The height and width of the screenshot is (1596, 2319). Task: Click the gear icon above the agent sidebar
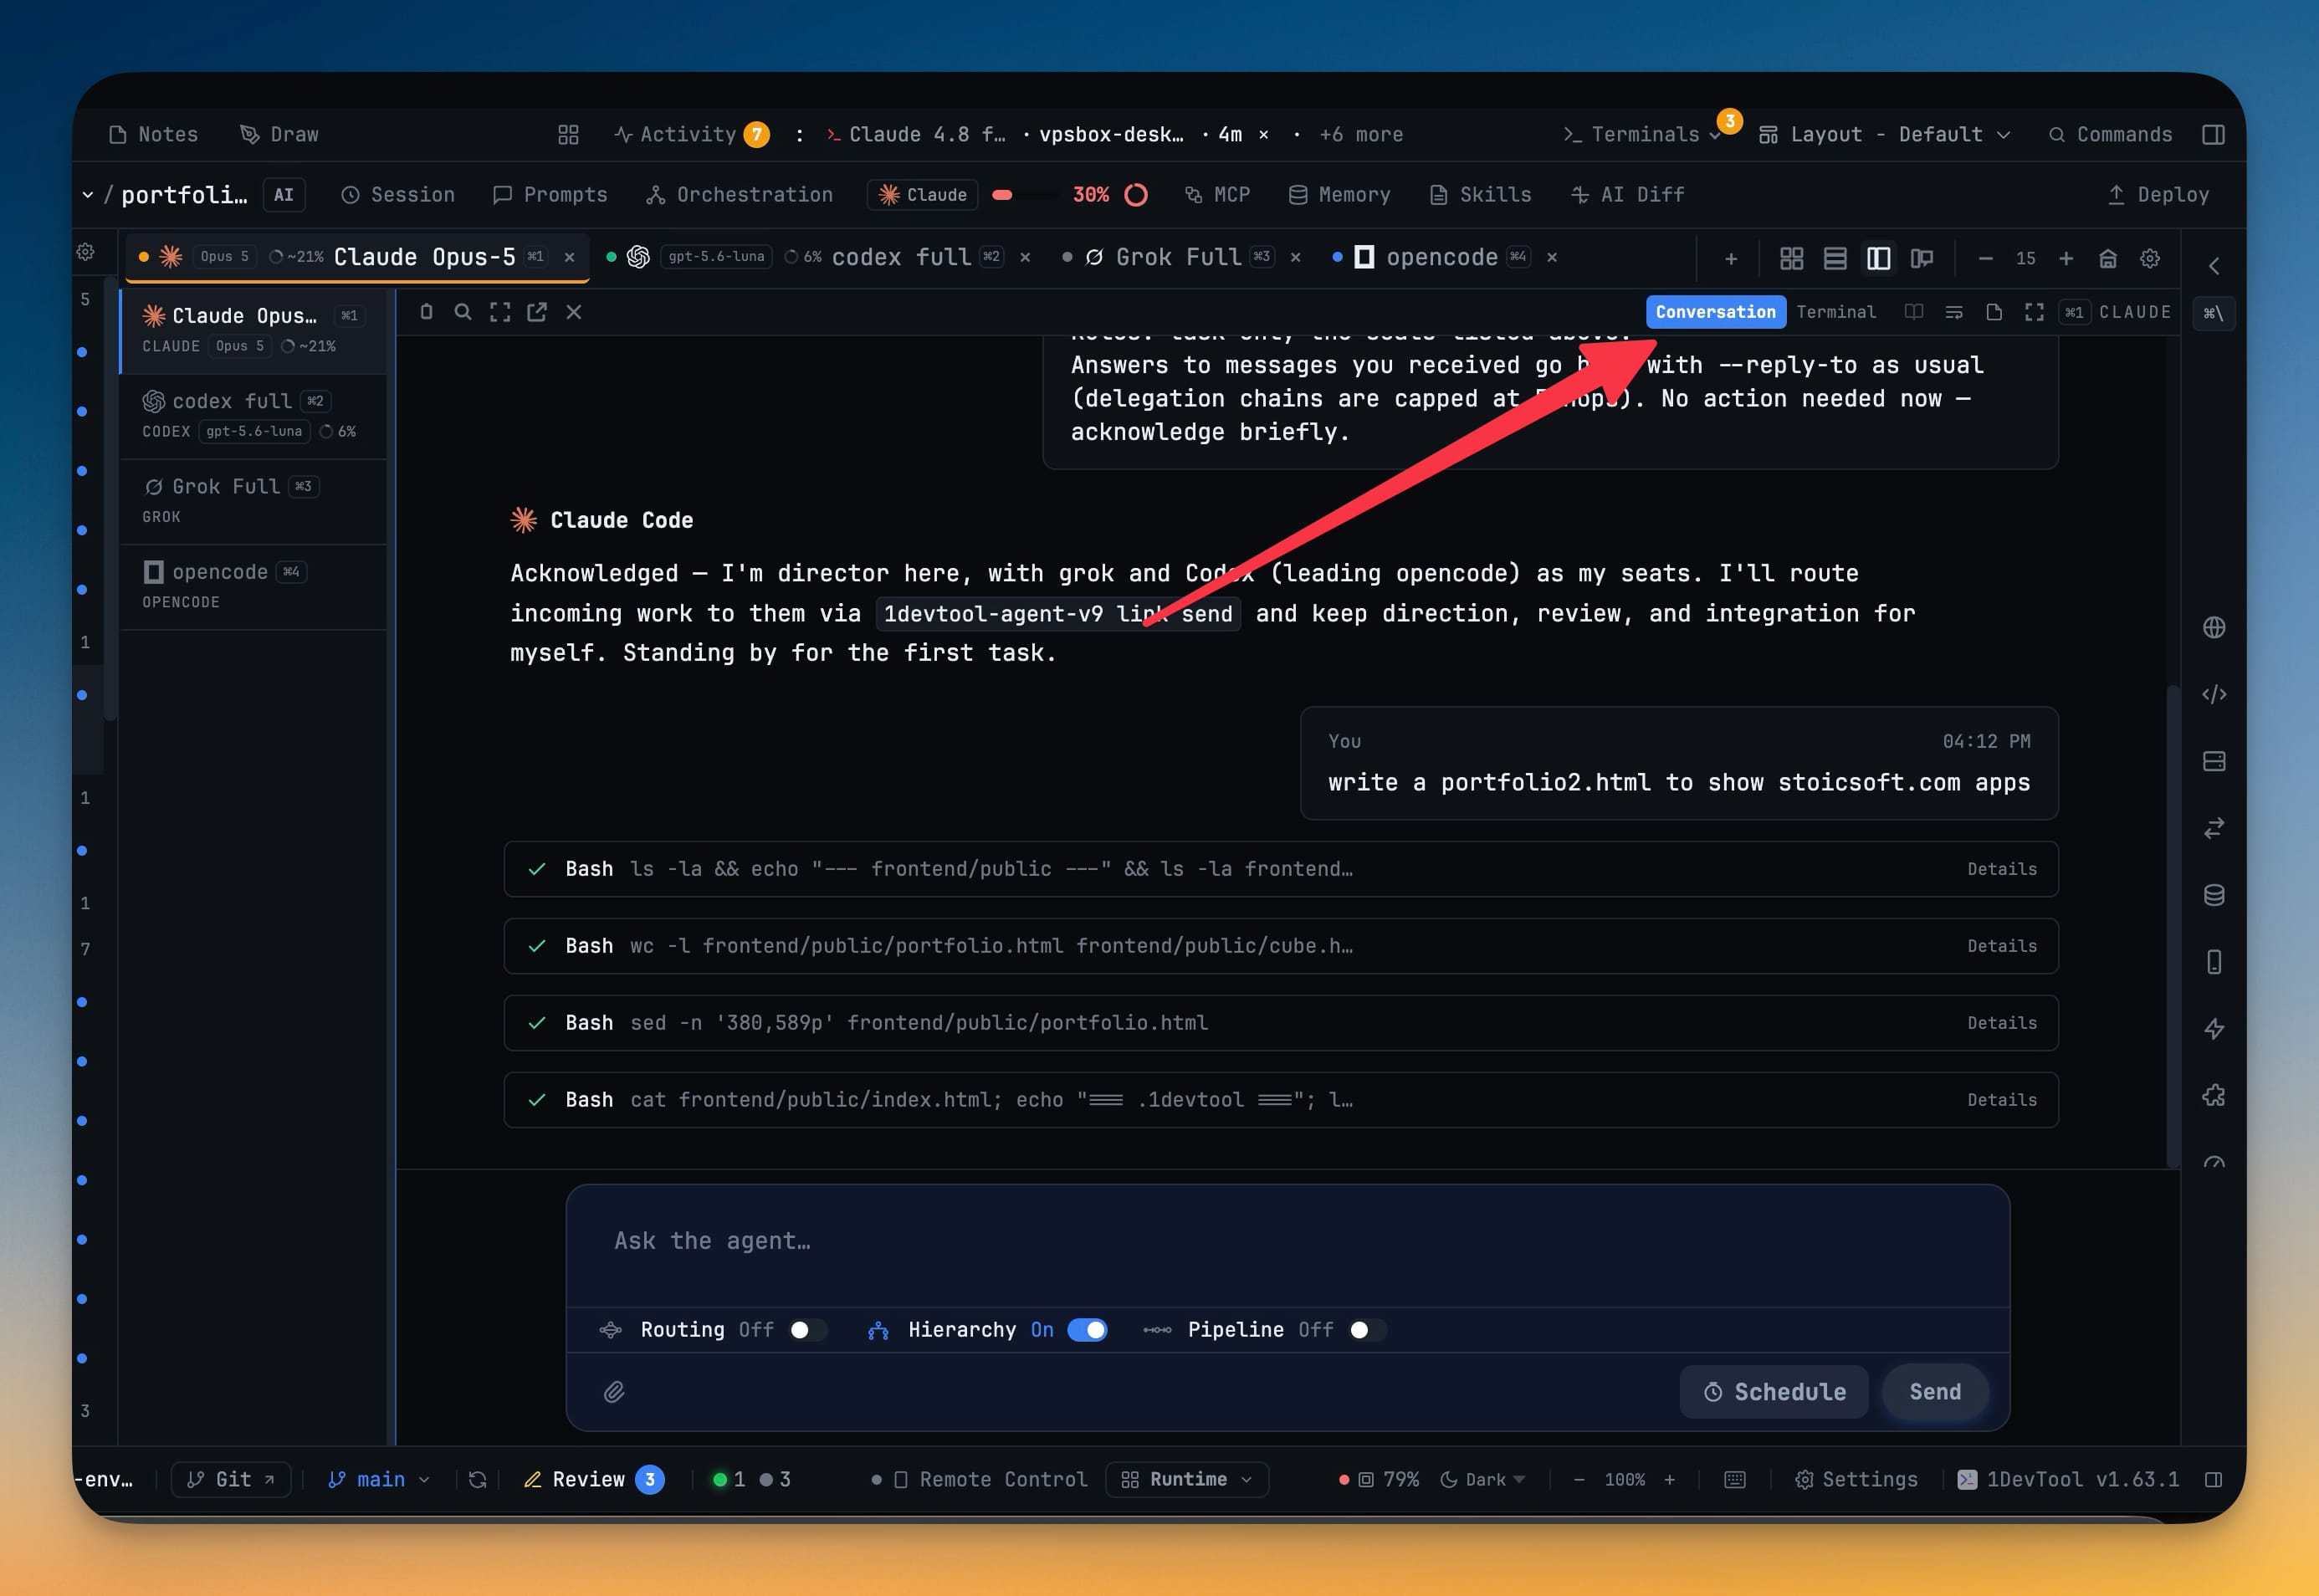85,252
